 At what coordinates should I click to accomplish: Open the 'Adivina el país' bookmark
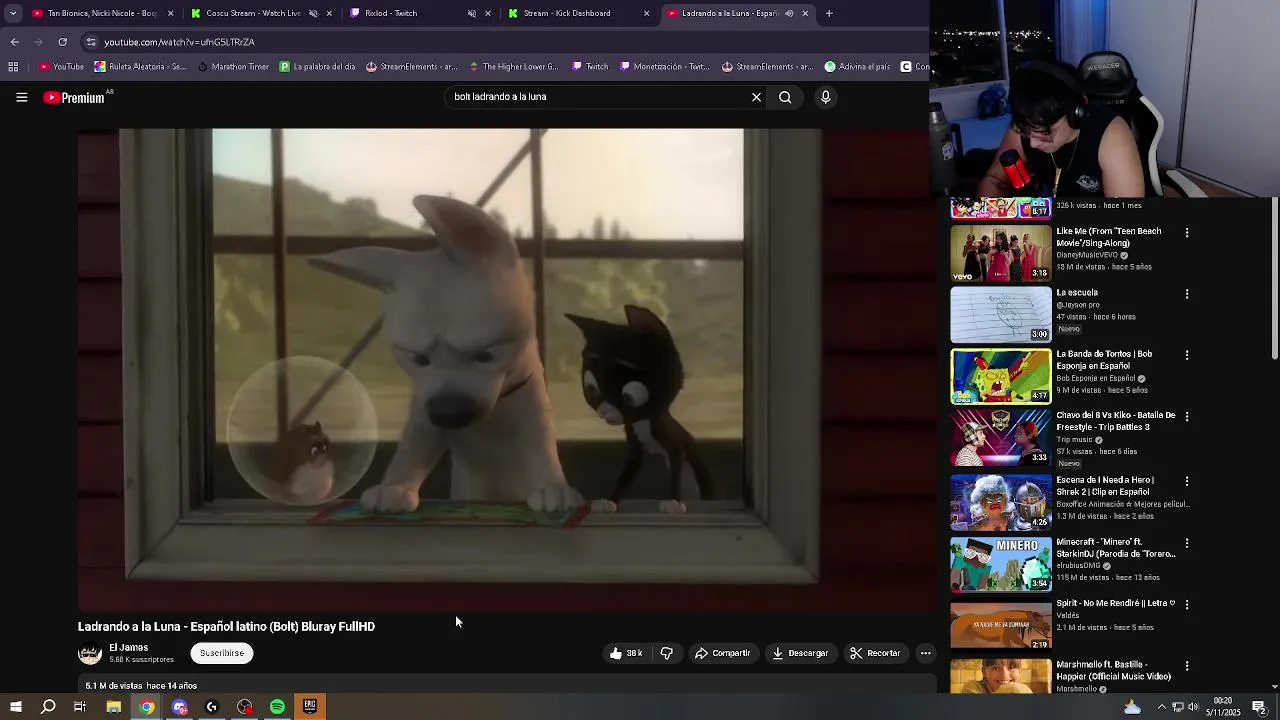tap(857, 67)
